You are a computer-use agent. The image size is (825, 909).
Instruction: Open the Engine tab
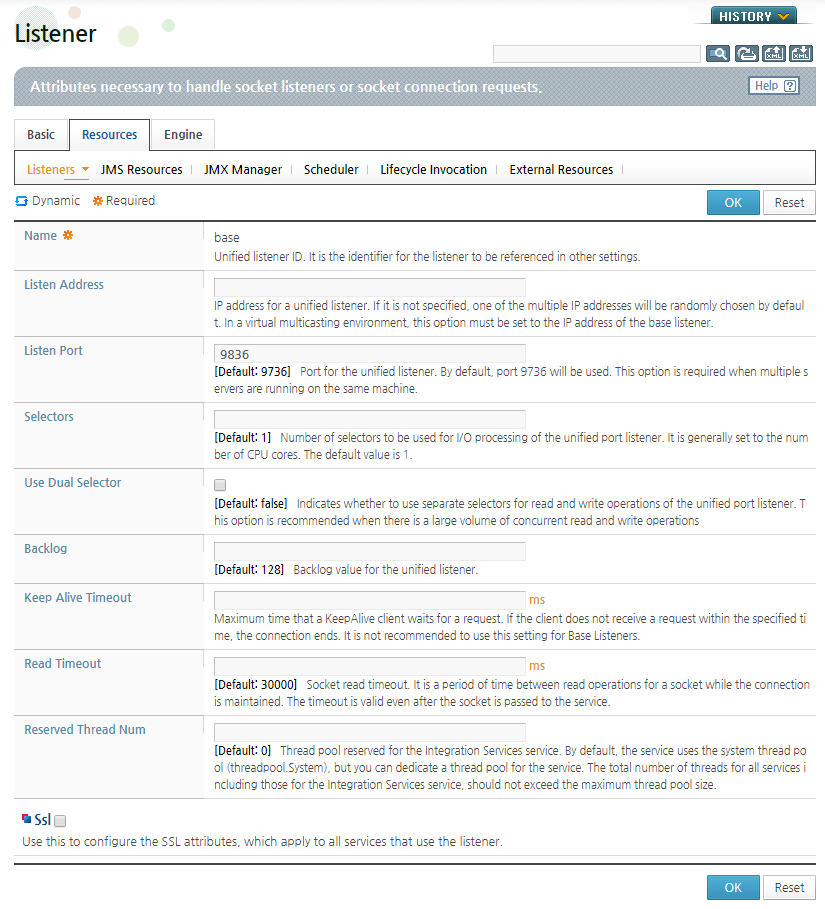tap(183, 134)
